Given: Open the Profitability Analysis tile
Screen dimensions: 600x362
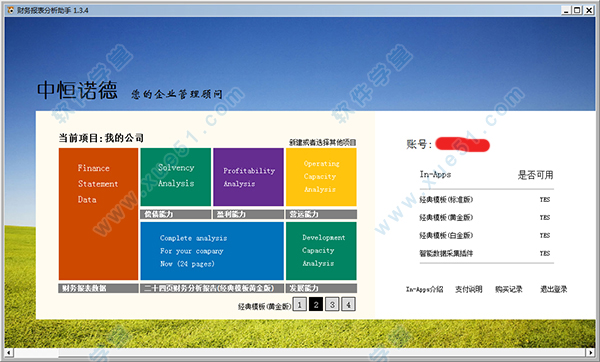Looking at the screenshot, I should point(248,177).
